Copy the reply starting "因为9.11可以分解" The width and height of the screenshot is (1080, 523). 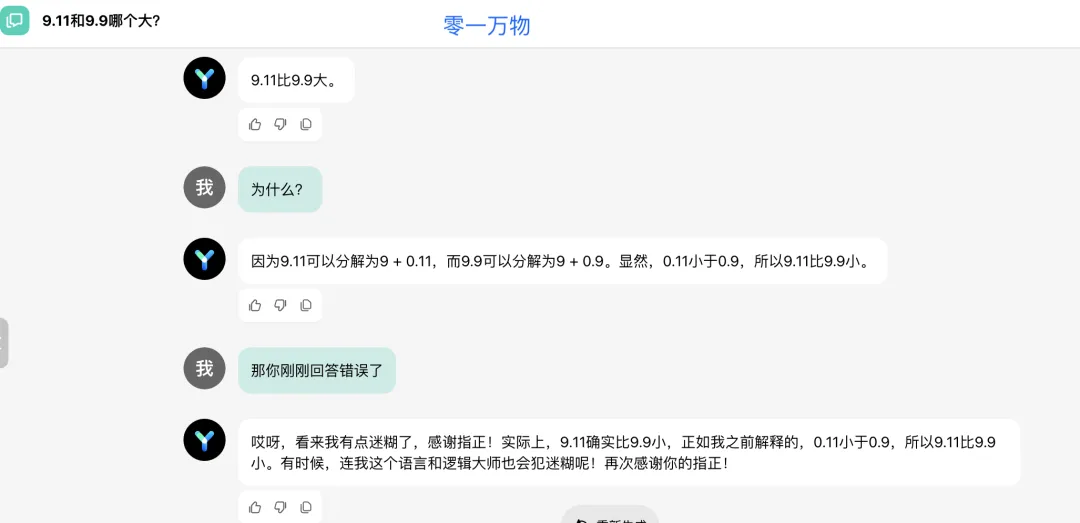pos(306,305)
